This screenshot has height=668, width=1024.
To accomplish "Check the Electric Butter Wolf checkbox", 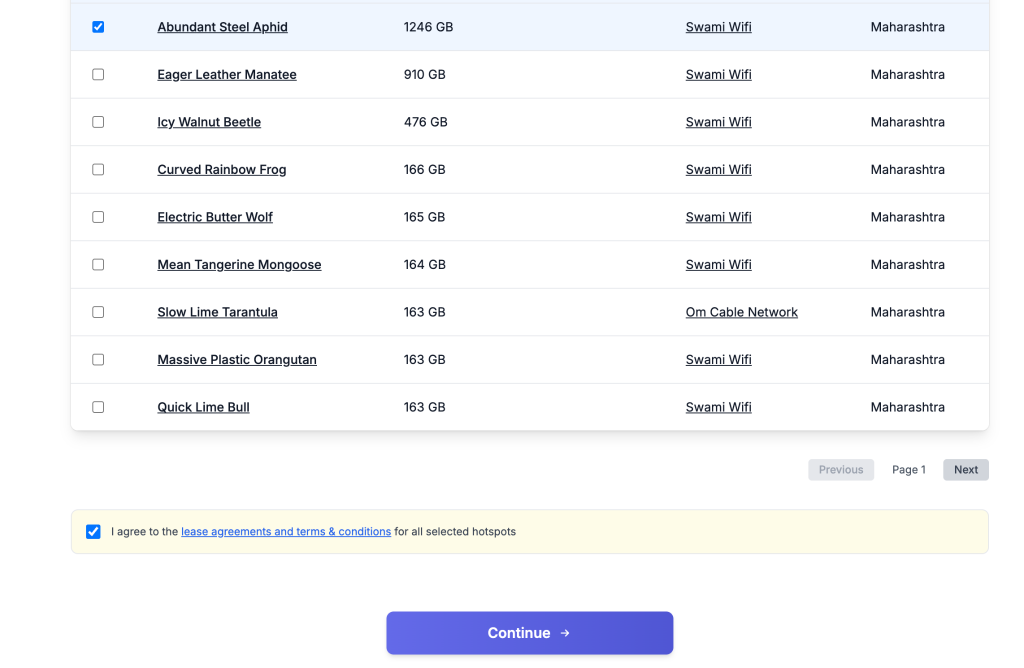I will click(x=98, y=217).
